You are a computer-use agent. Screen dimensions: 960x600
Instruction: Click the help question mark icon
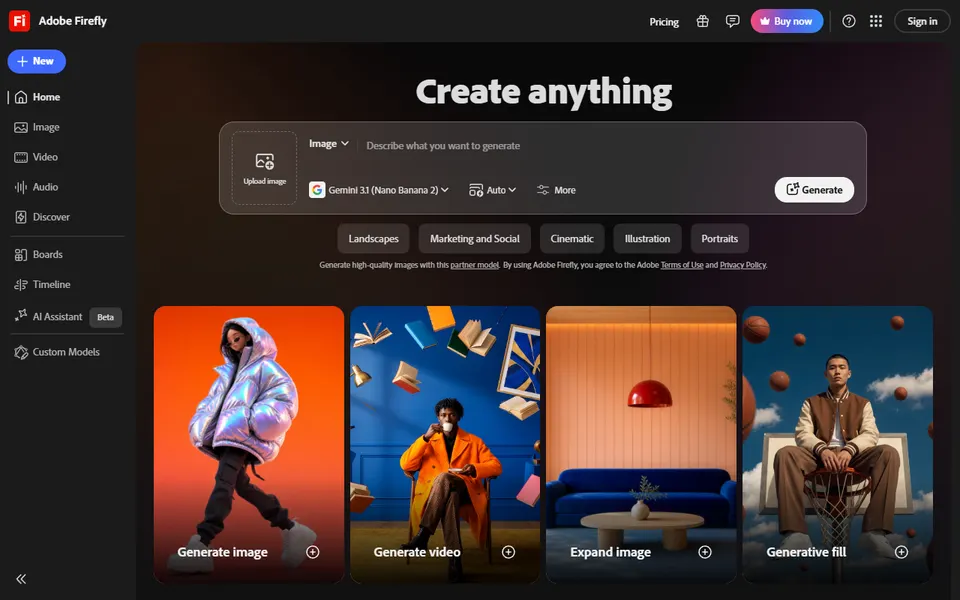849,21
